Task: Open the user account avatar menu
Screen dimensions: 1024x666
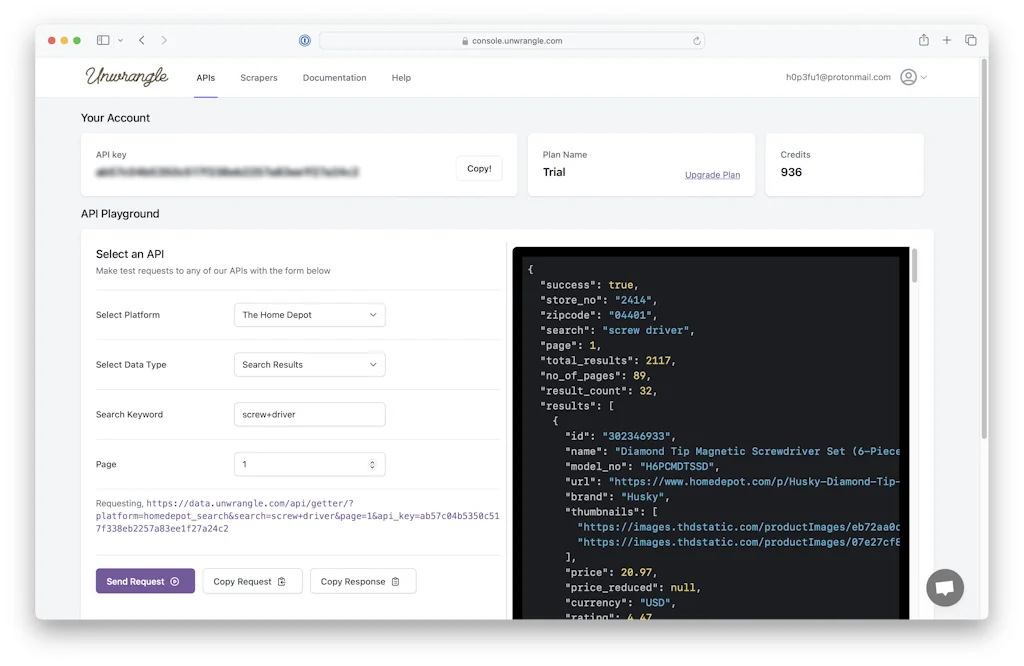Action: tap(908, 77)
